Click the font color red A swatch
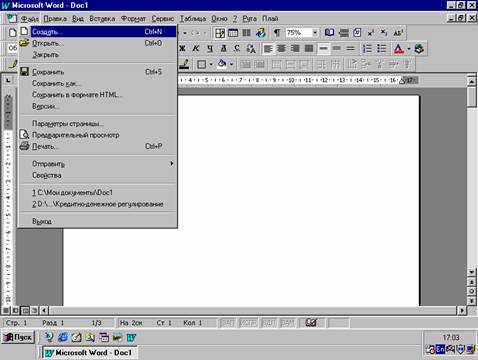The height and width of the screenshot is (360, 478). point(399,49)
